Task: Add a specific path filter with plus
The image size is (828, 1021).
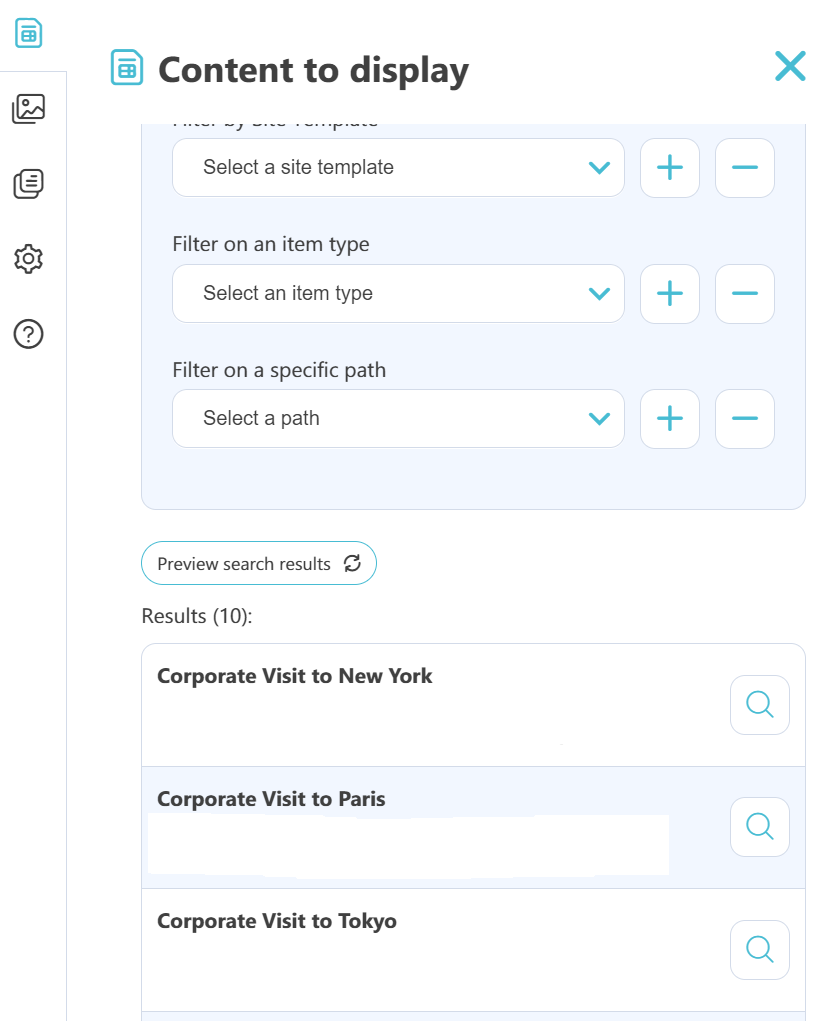Action: coord(670,419)
